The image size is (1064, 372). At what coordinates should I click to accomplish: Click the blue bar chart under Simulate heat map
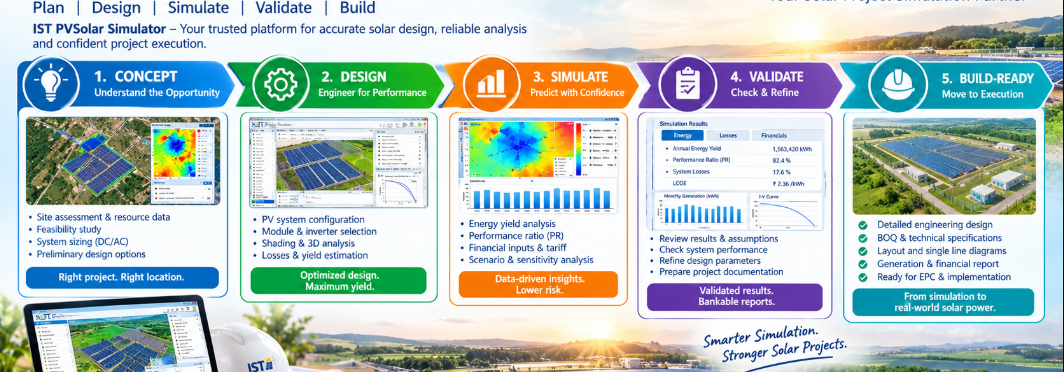(x=538, y=196)
